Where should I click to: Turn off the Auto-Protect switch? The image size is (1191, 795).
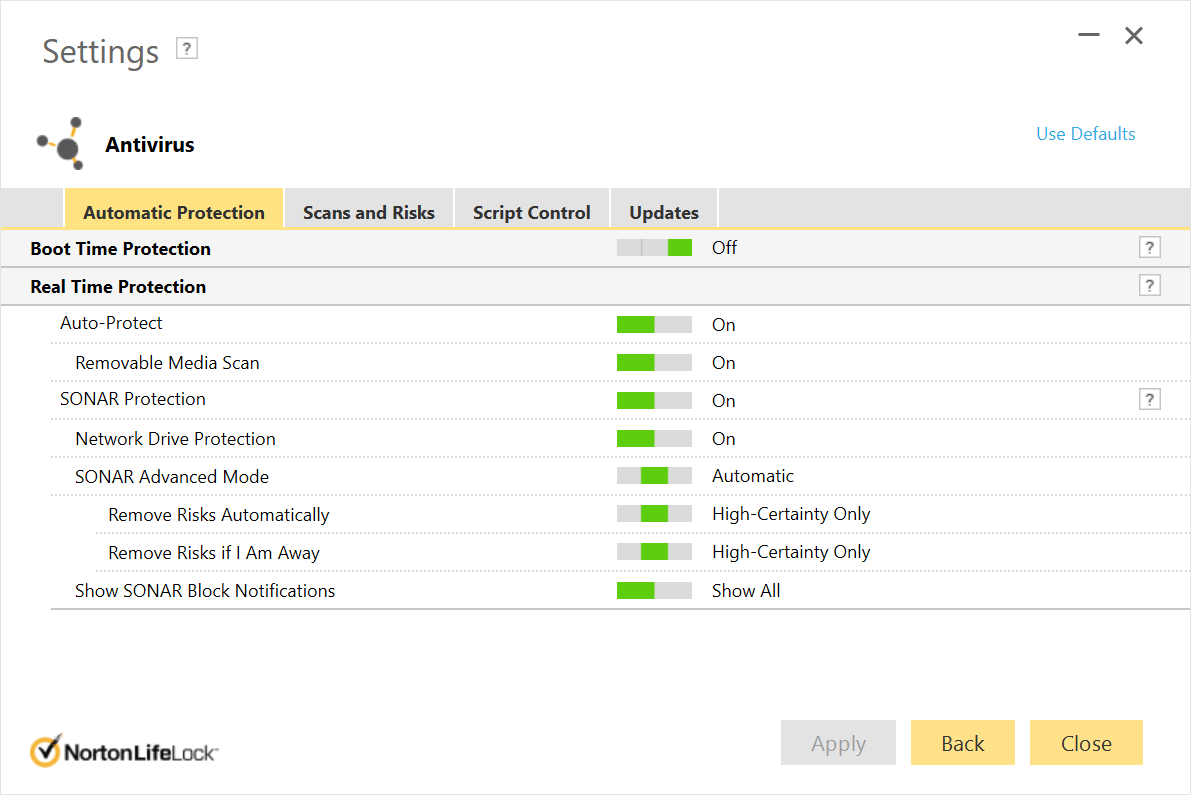tap(654, 324)
